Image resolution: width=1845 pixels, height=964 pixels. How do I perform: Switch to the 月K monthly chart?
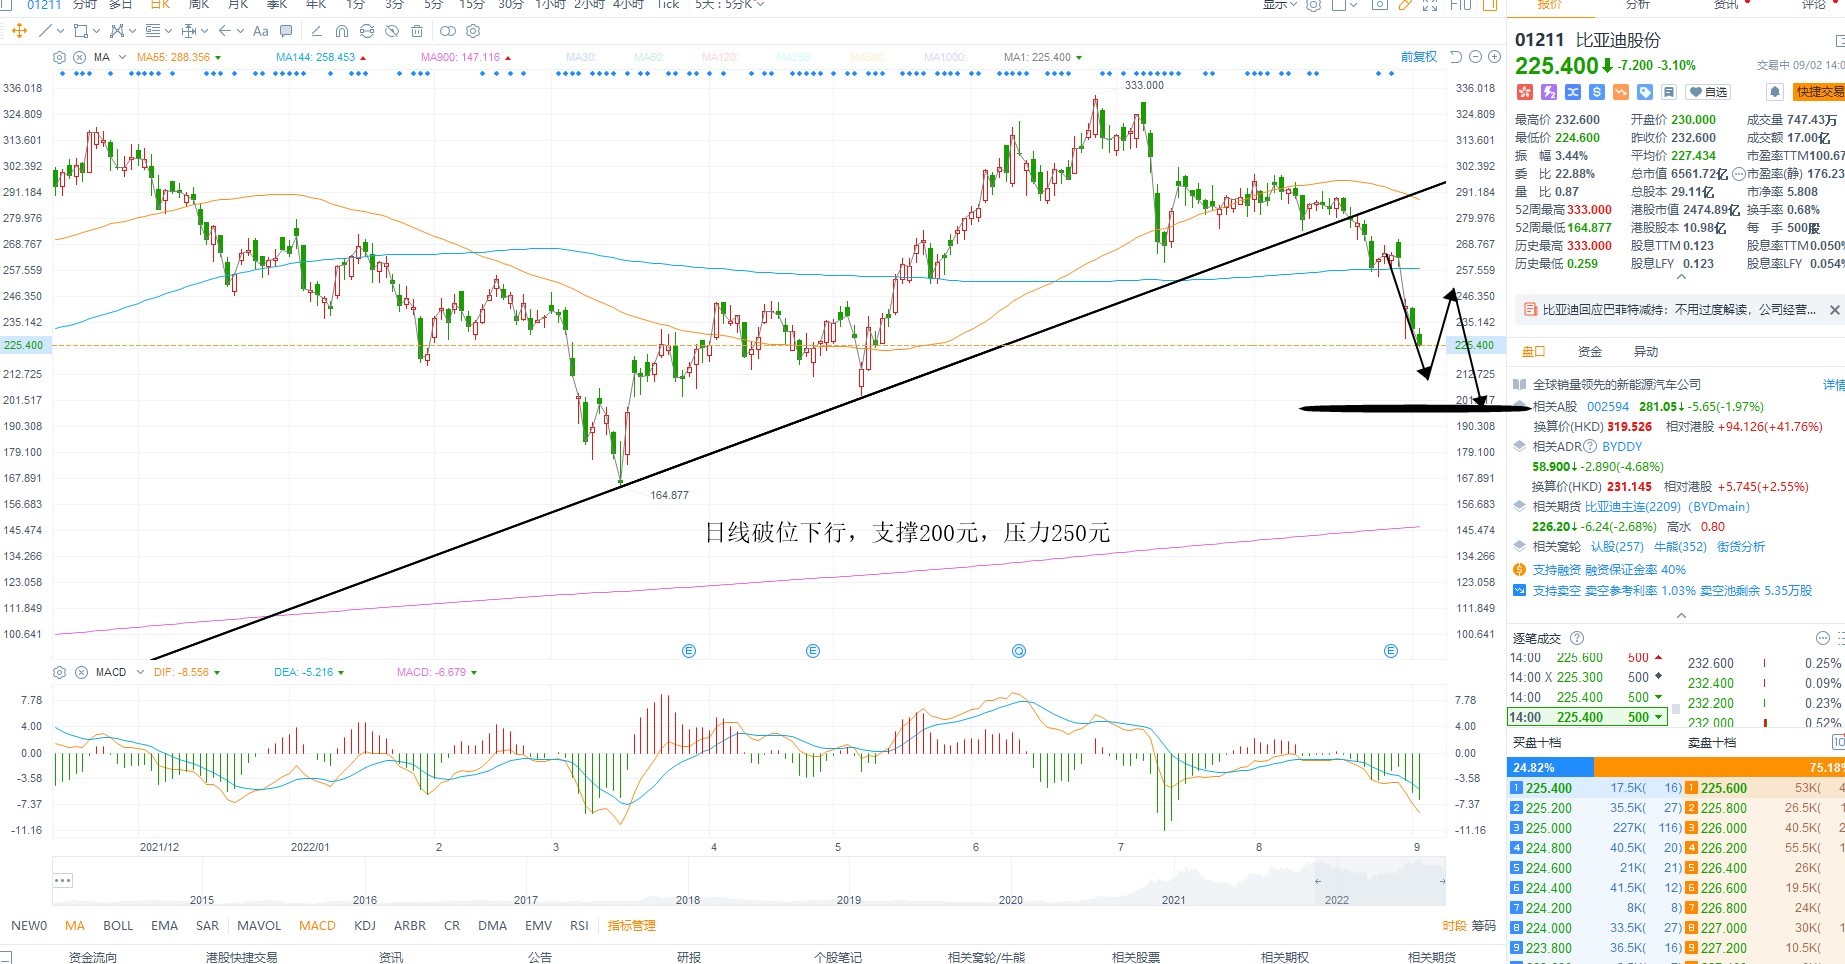(x=237, y=5)
